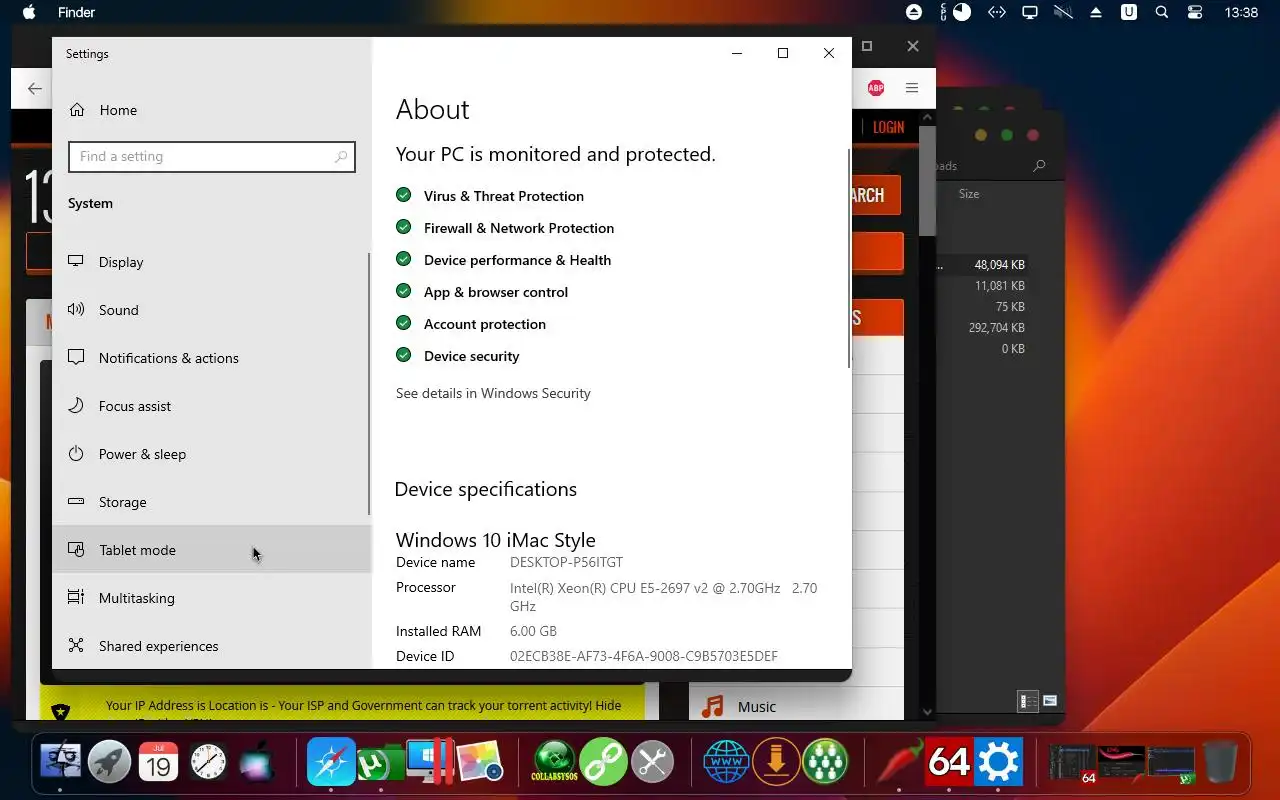Go to Focus assist settings
The width and height of the screenshot is (1280, 800).
pos(211,406)
